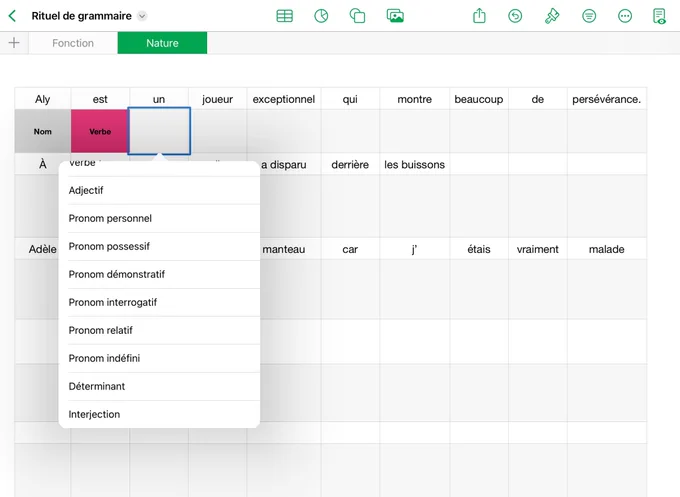Click the étais cell
The image size is (680, 497).
[x=479, y=249]
